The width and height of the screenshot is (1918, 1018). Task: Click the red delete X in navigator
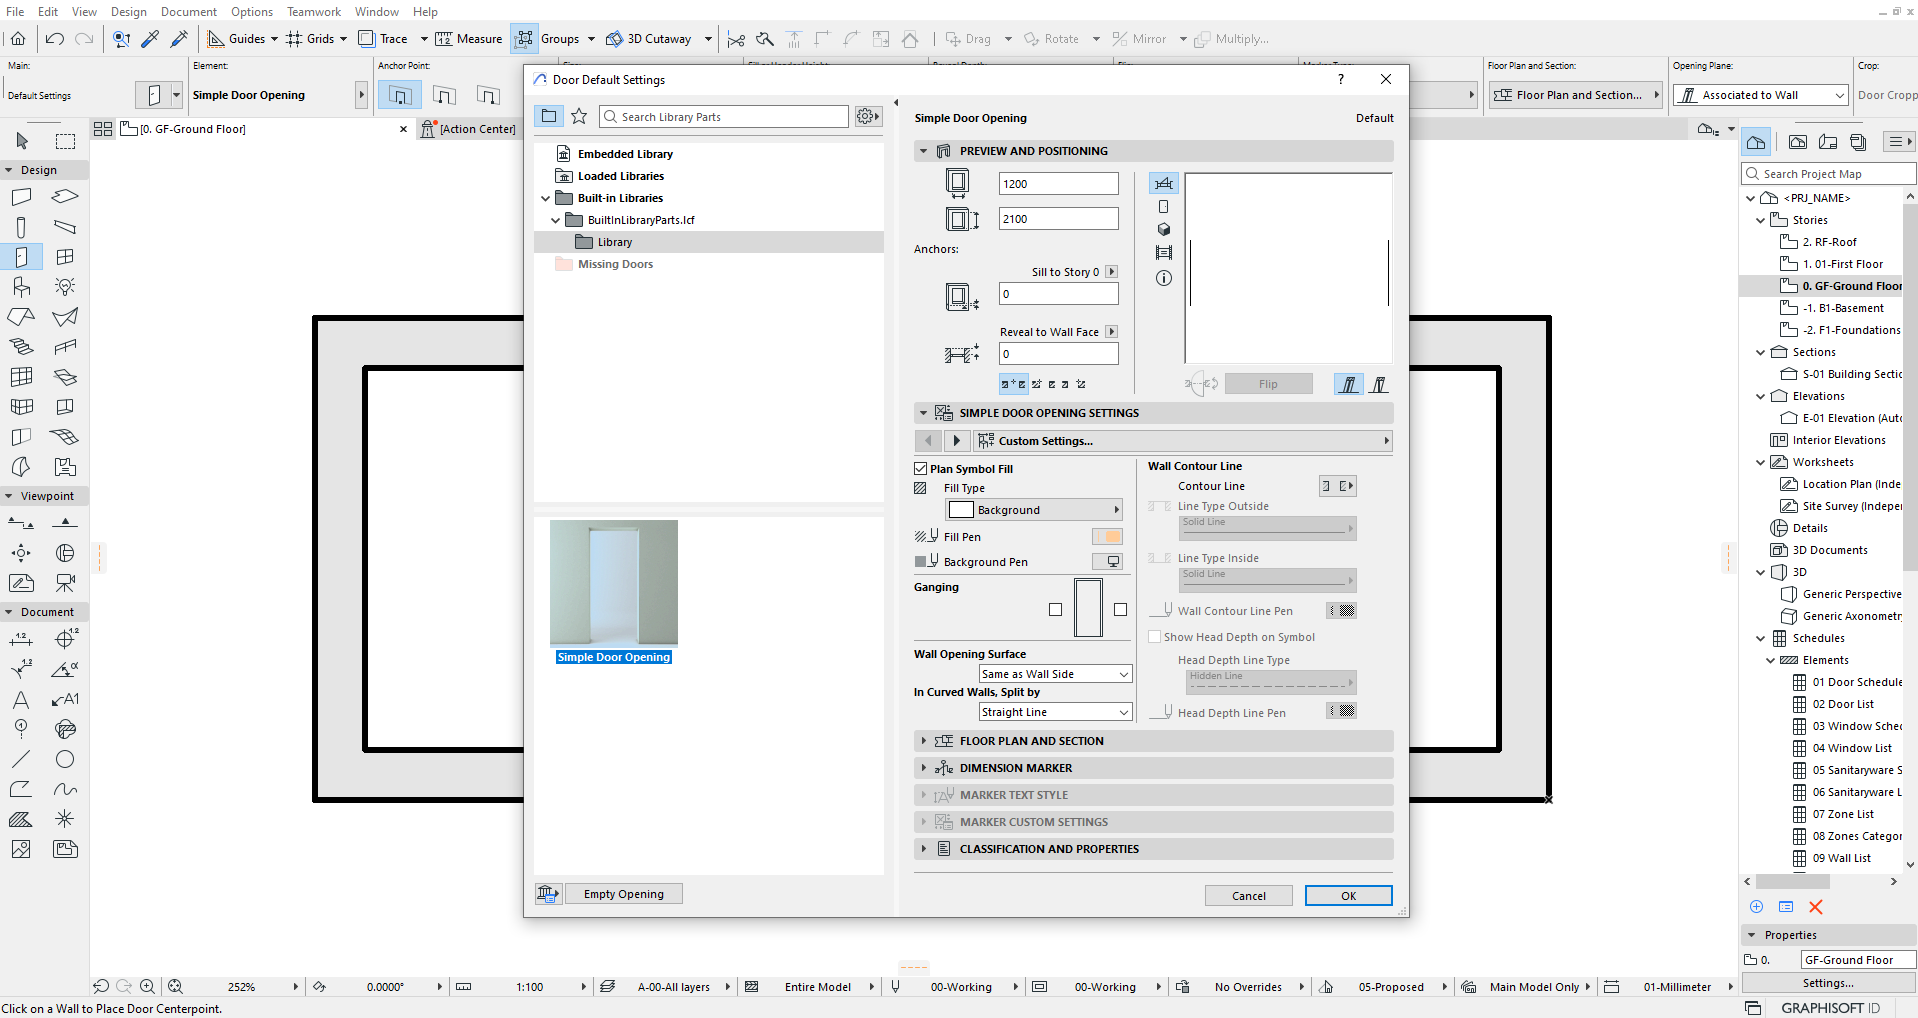[x=1816, y=907]
